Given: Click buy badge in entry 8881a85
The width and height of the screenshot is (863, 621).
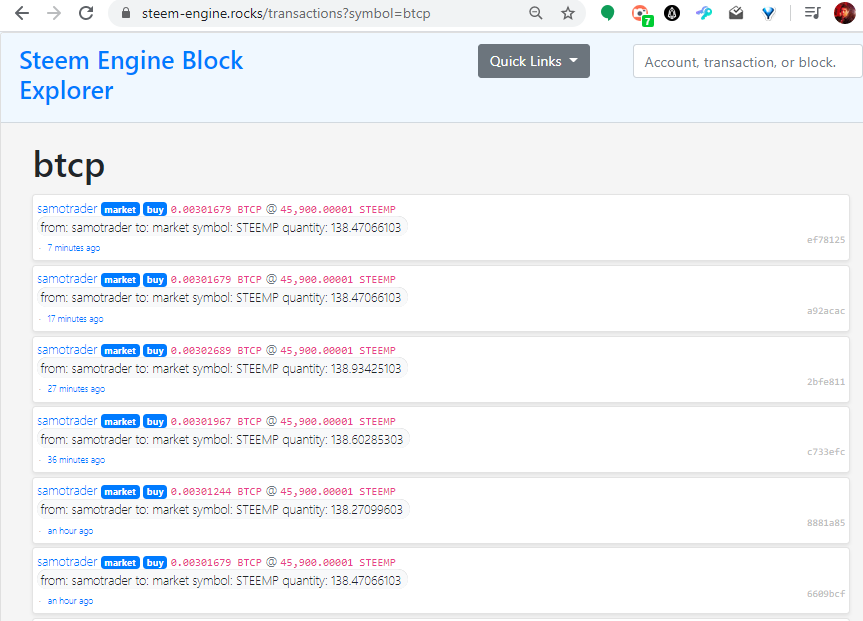Looking at the screenshot, I should [x=155, y=492].
